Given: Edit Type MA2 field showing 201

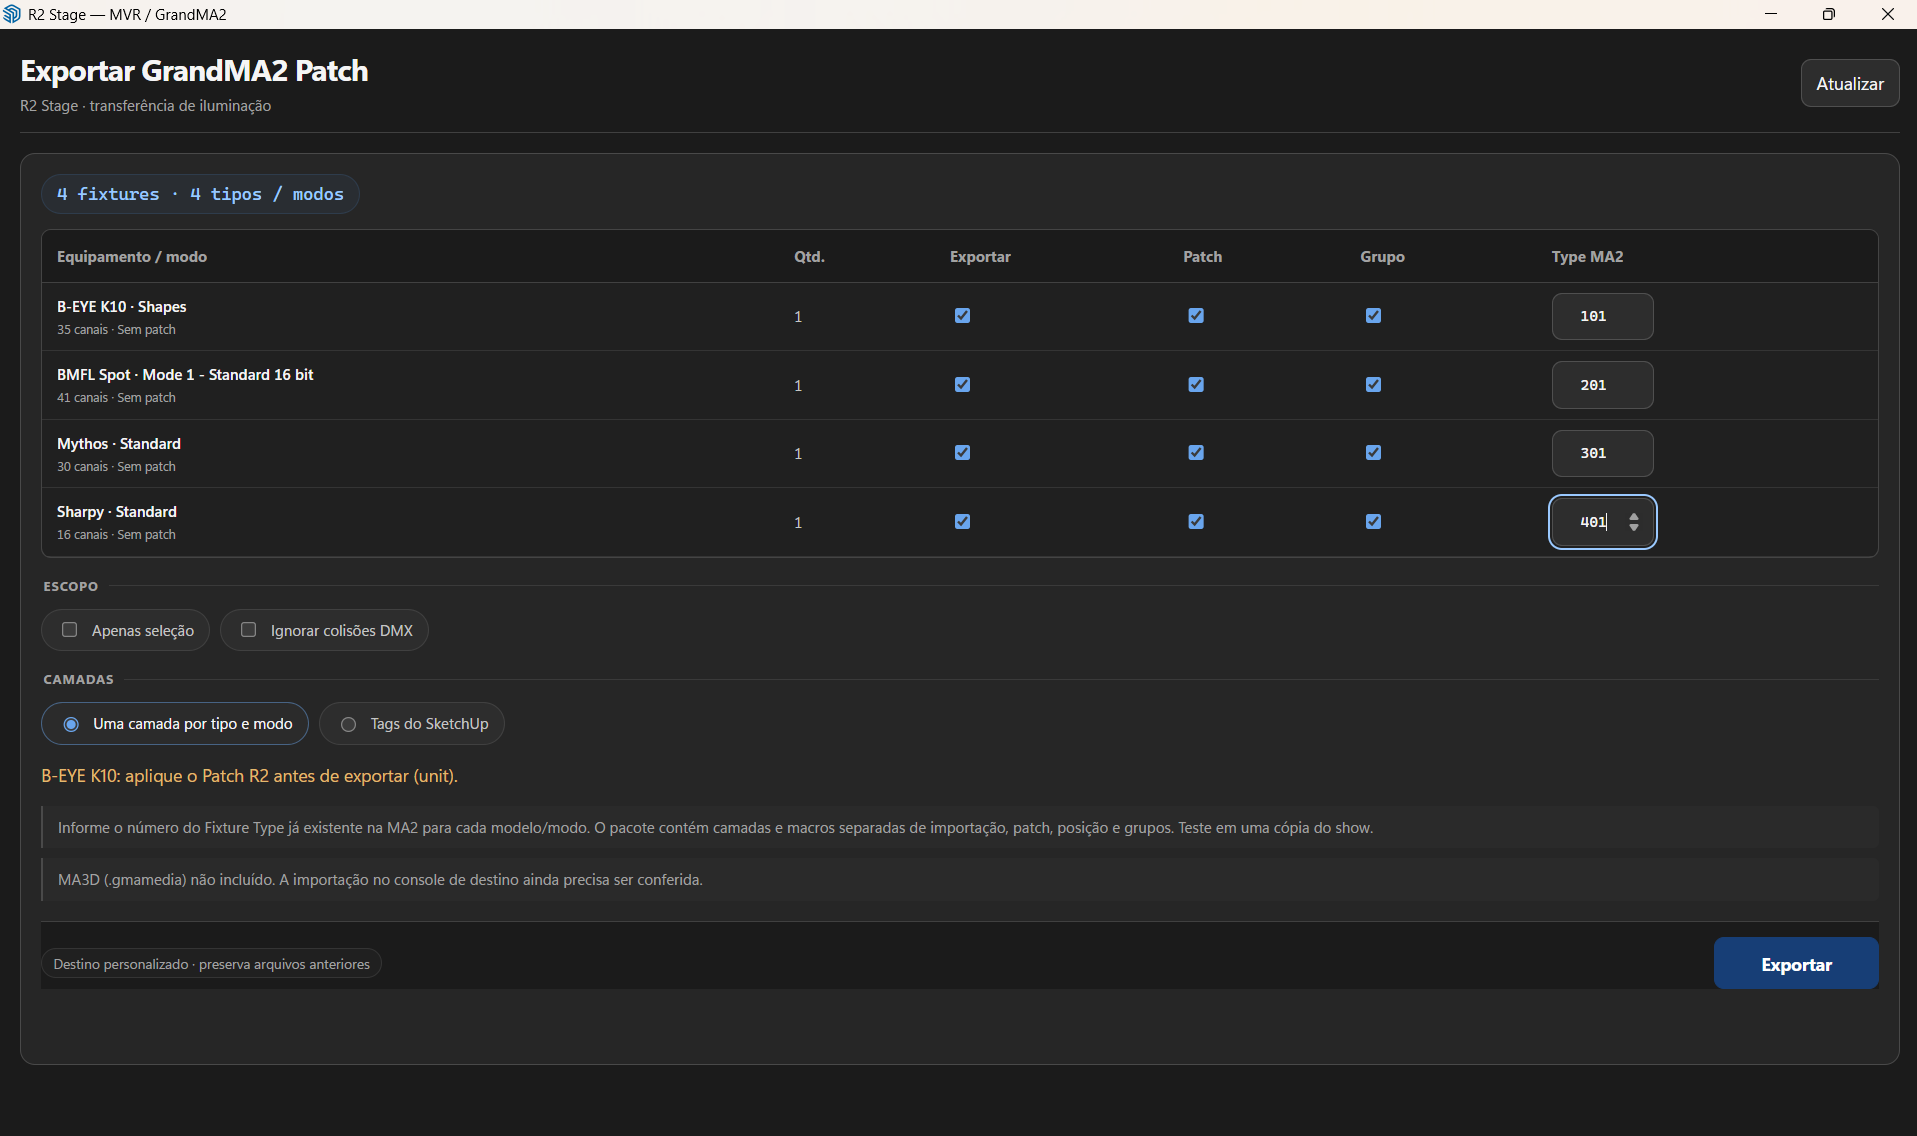Looking at the screenshot, I should 1602,385.
